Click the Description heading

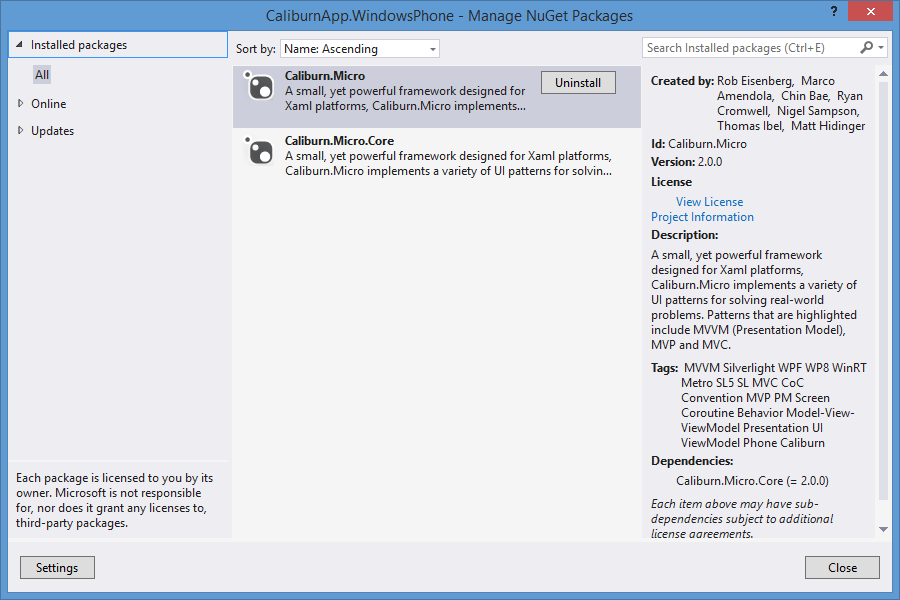tap(685, 235)
